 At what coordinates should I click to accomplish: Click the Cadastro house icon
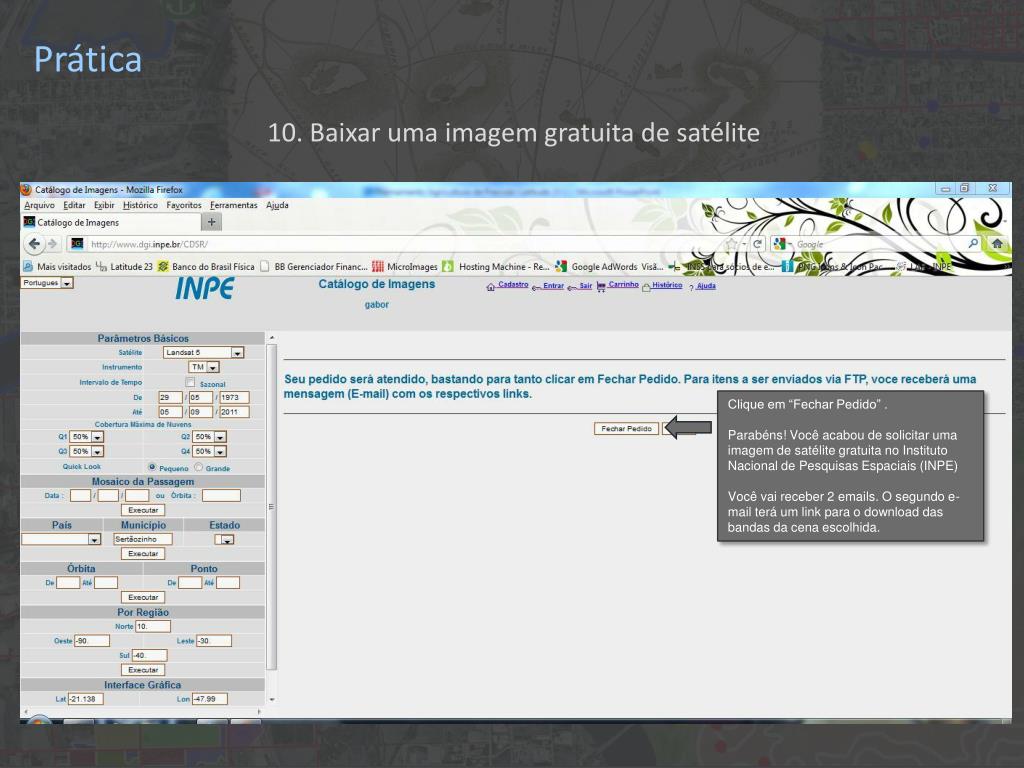point(490,287)
